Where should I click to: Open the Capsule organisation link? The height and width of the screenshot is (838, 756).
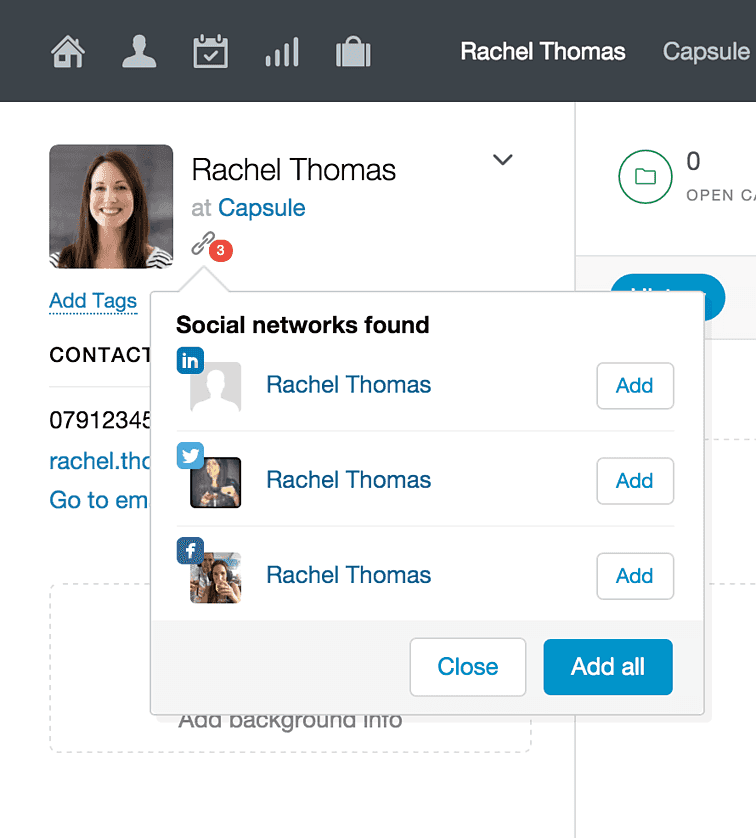tap(262, 208)
